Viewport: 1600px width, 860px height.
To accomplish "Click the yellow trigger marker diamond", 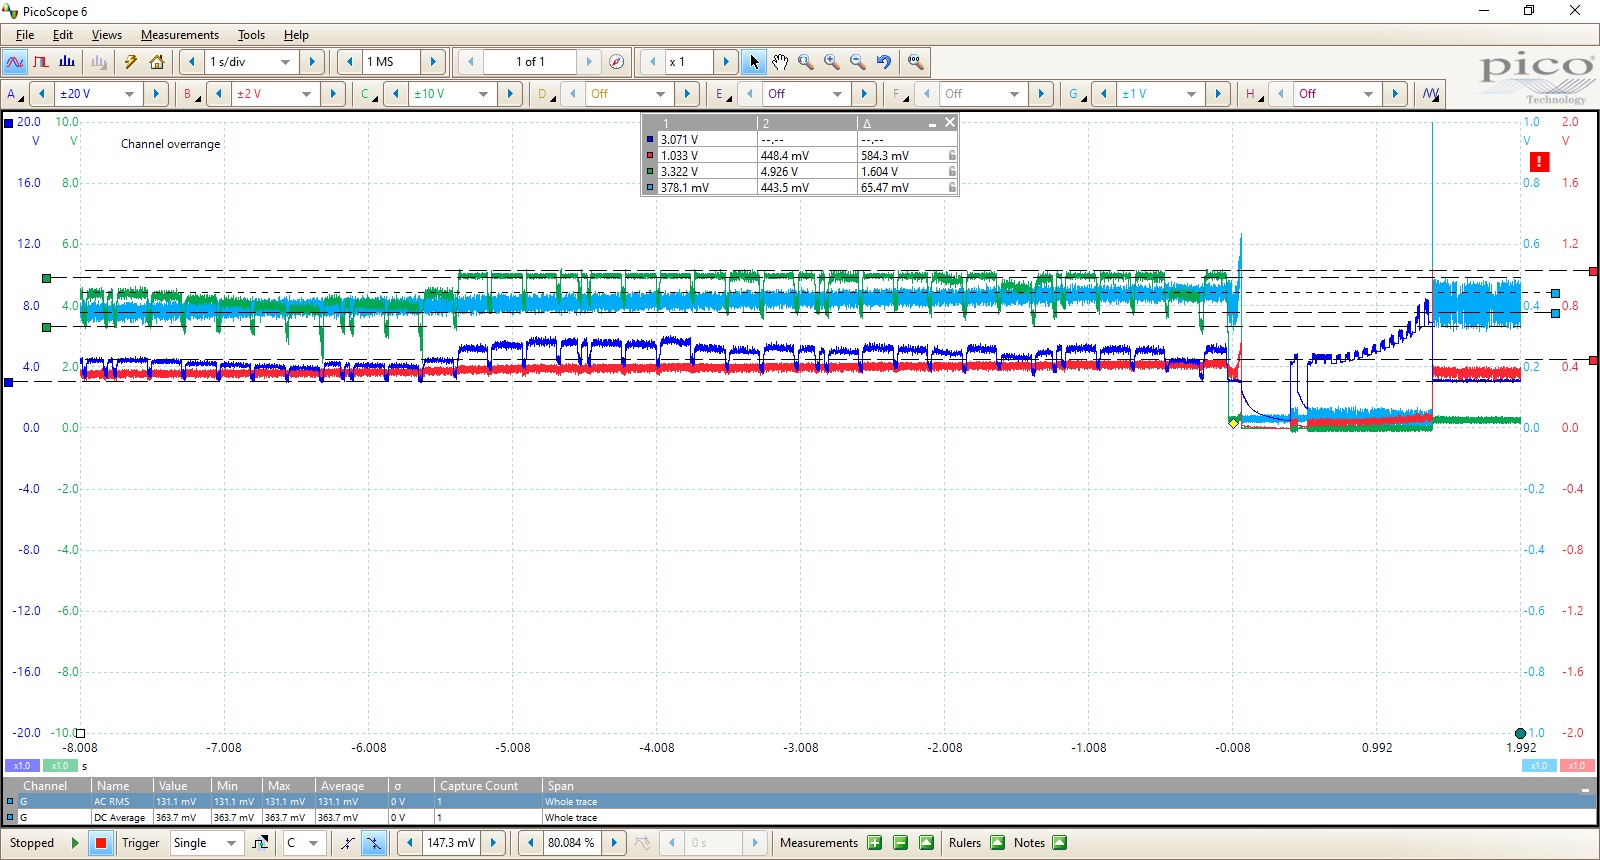I will click(1234, 423).
